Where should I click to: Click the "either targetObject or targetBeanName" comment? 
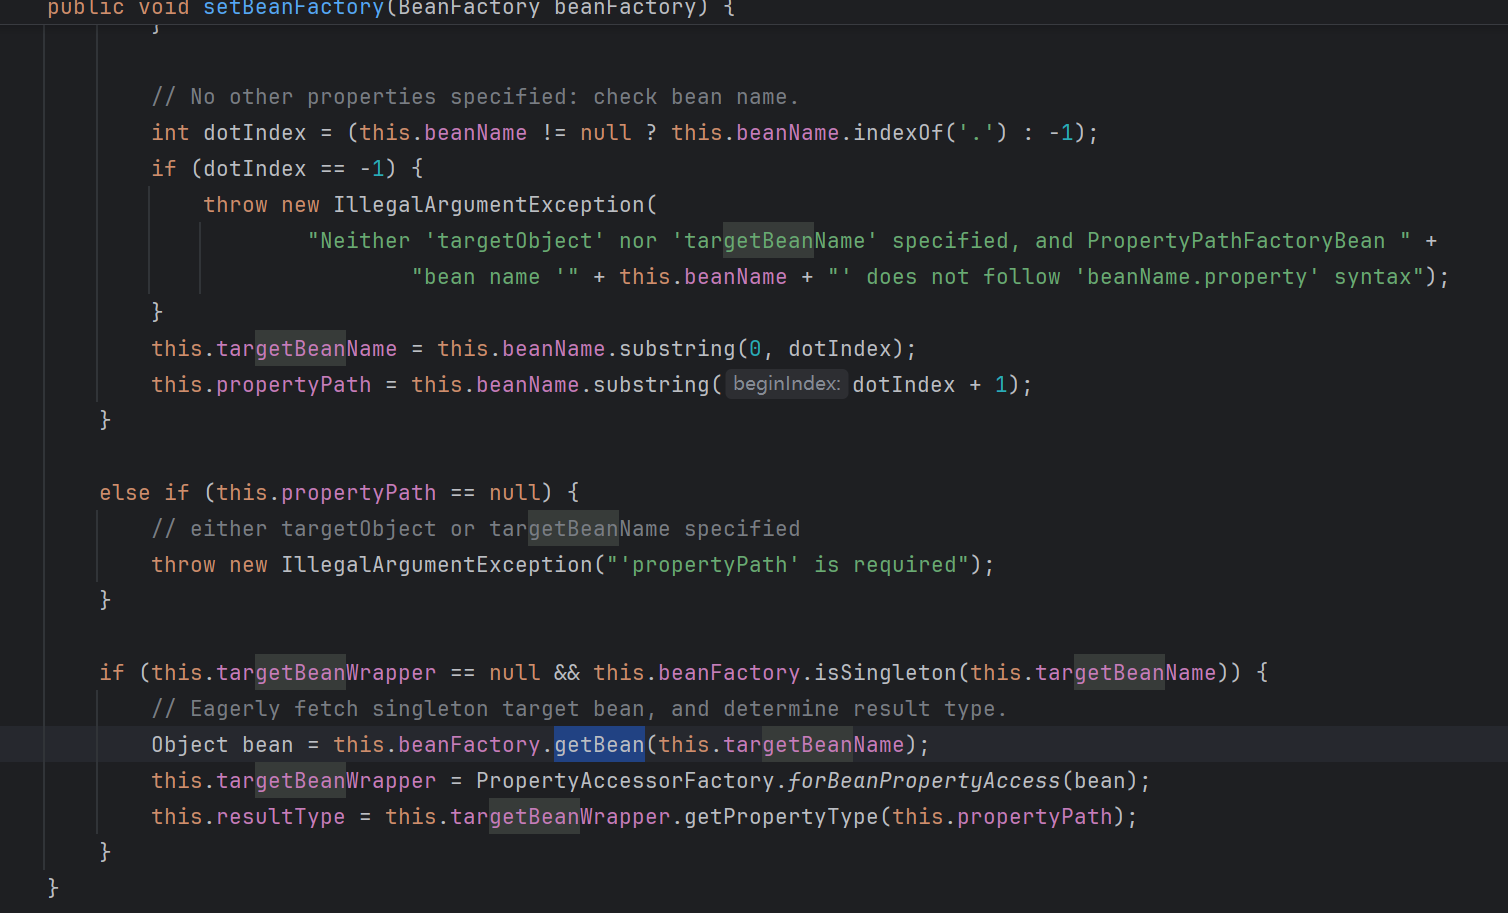click(475, 529)
